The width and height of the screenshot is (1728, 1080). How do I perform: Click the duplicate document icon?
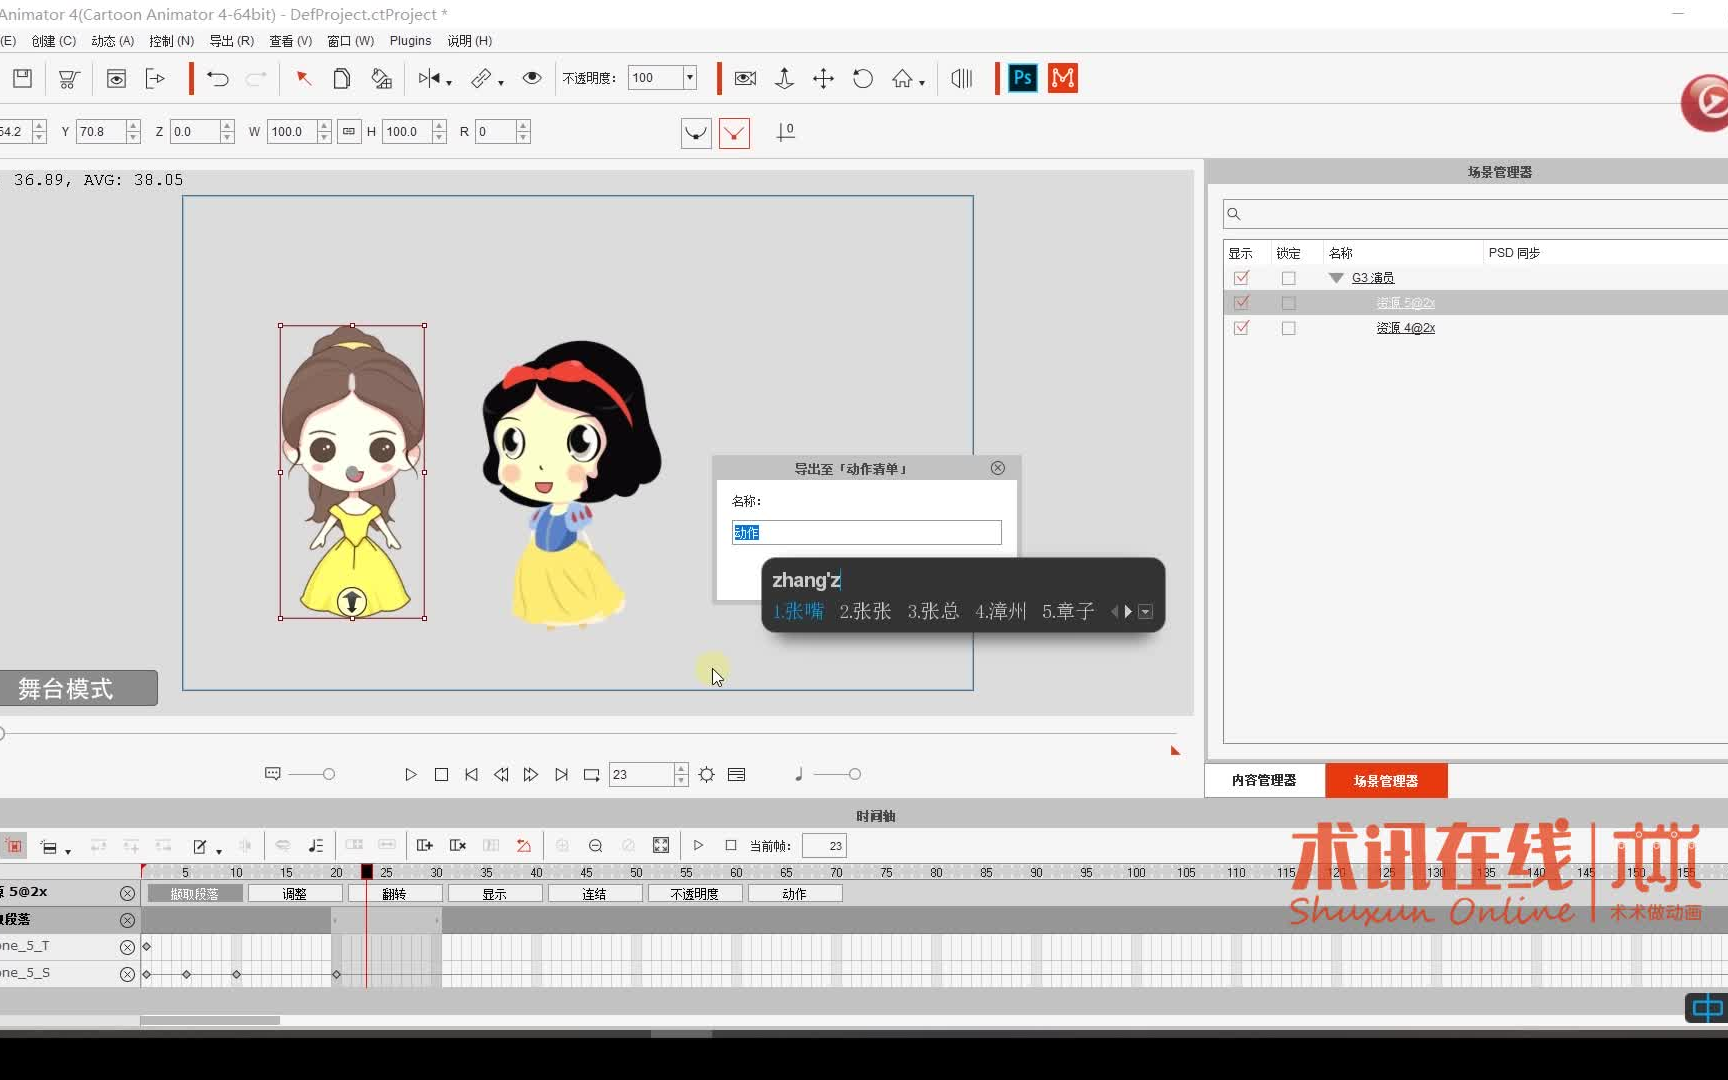(x=341, y=78)
